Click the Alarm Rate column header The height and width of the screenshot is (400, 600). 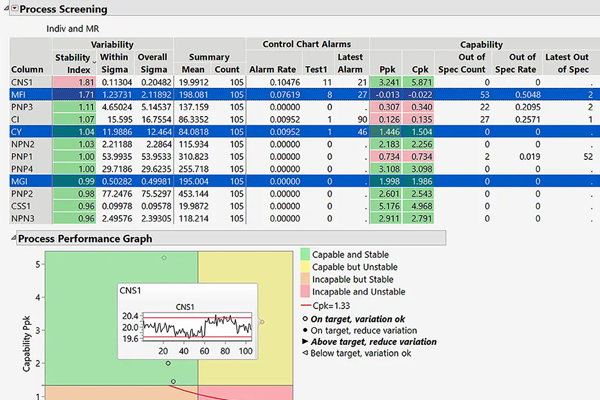(273, 69)
